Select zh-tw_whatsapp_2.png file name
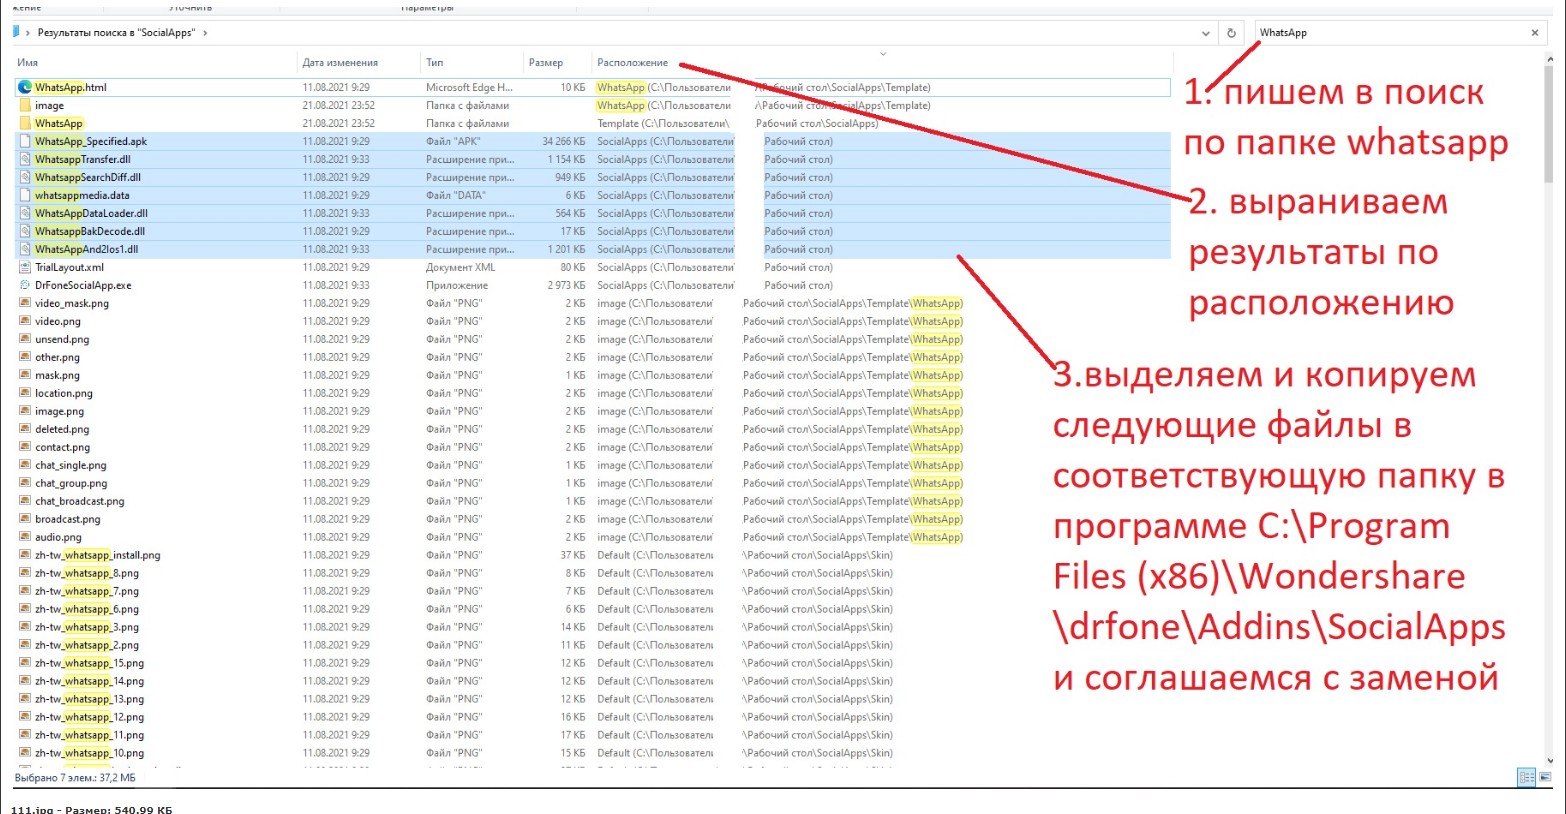This screenshot has width=1566, height=814. (87, 645)
